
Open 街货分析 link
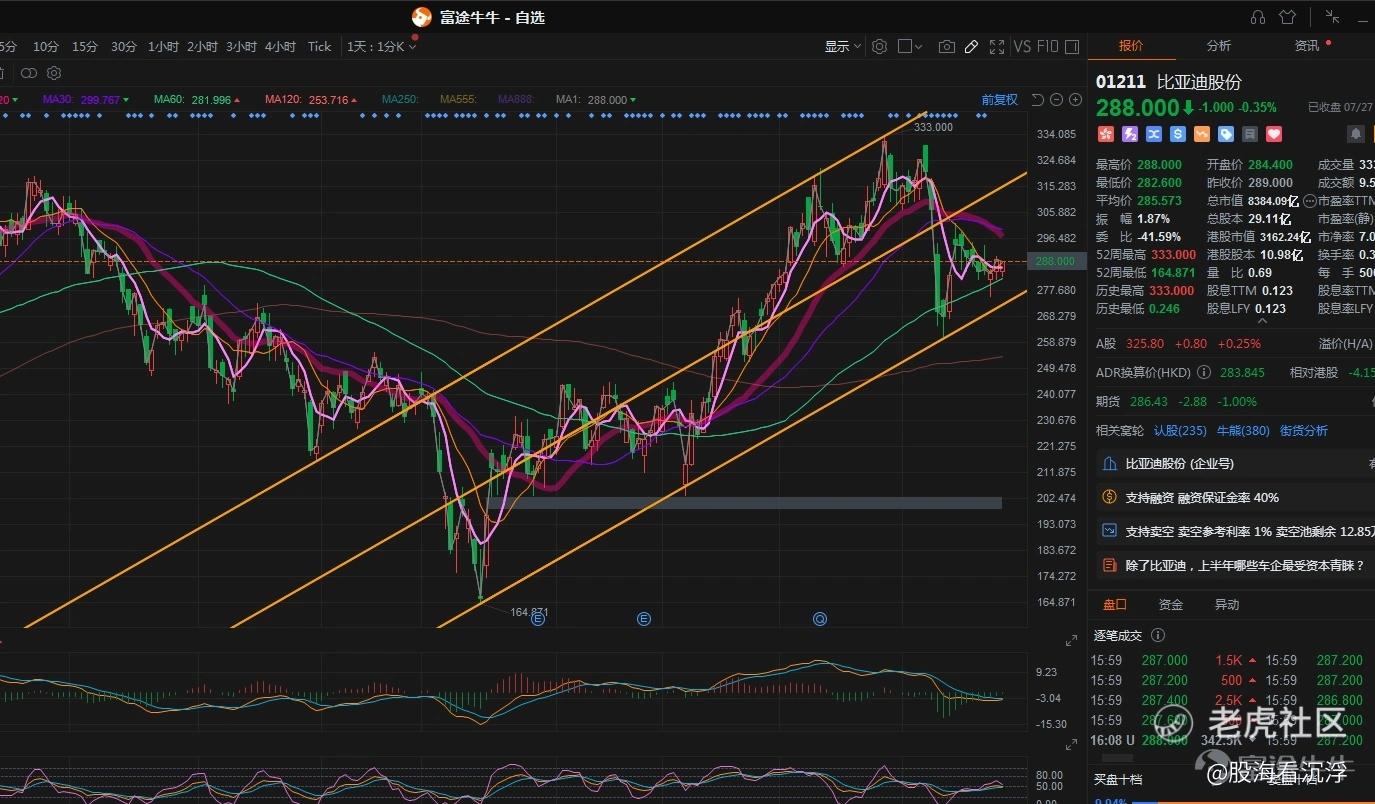(x=1304, y=431)
